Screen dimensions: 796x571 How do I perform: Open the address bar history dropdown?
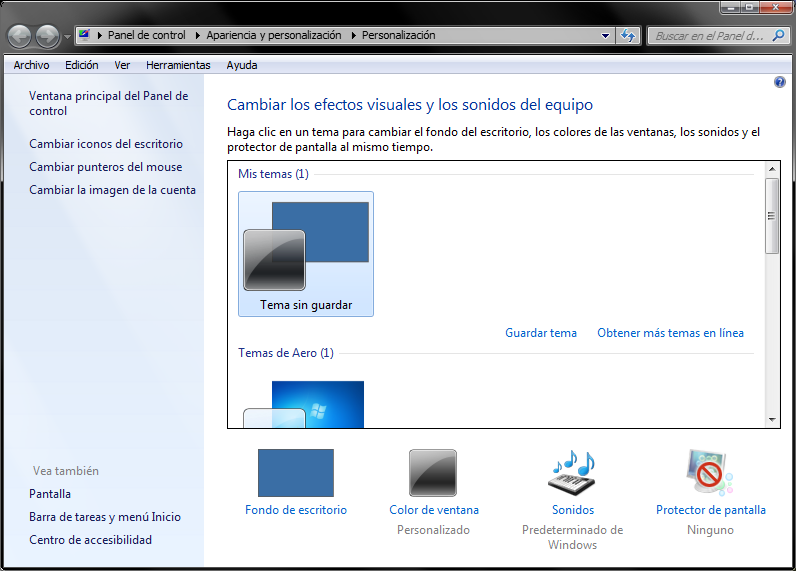click(x=606, y=35)
